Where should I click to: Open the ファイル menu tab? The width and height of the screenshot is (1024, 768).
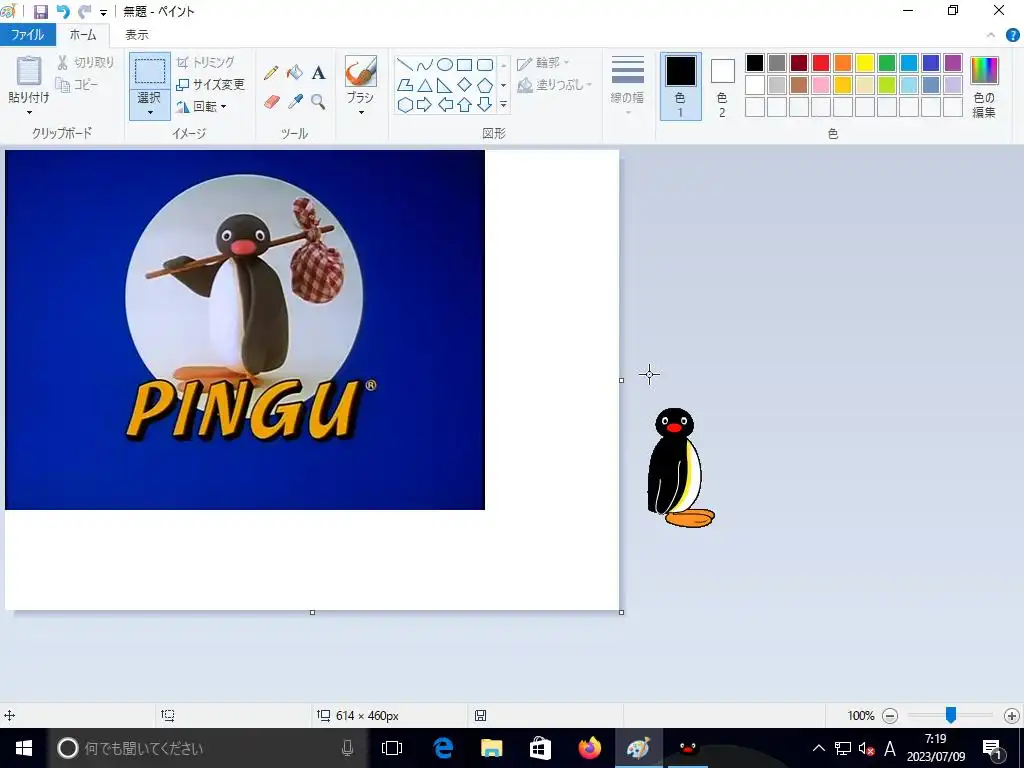click(27, 35)
